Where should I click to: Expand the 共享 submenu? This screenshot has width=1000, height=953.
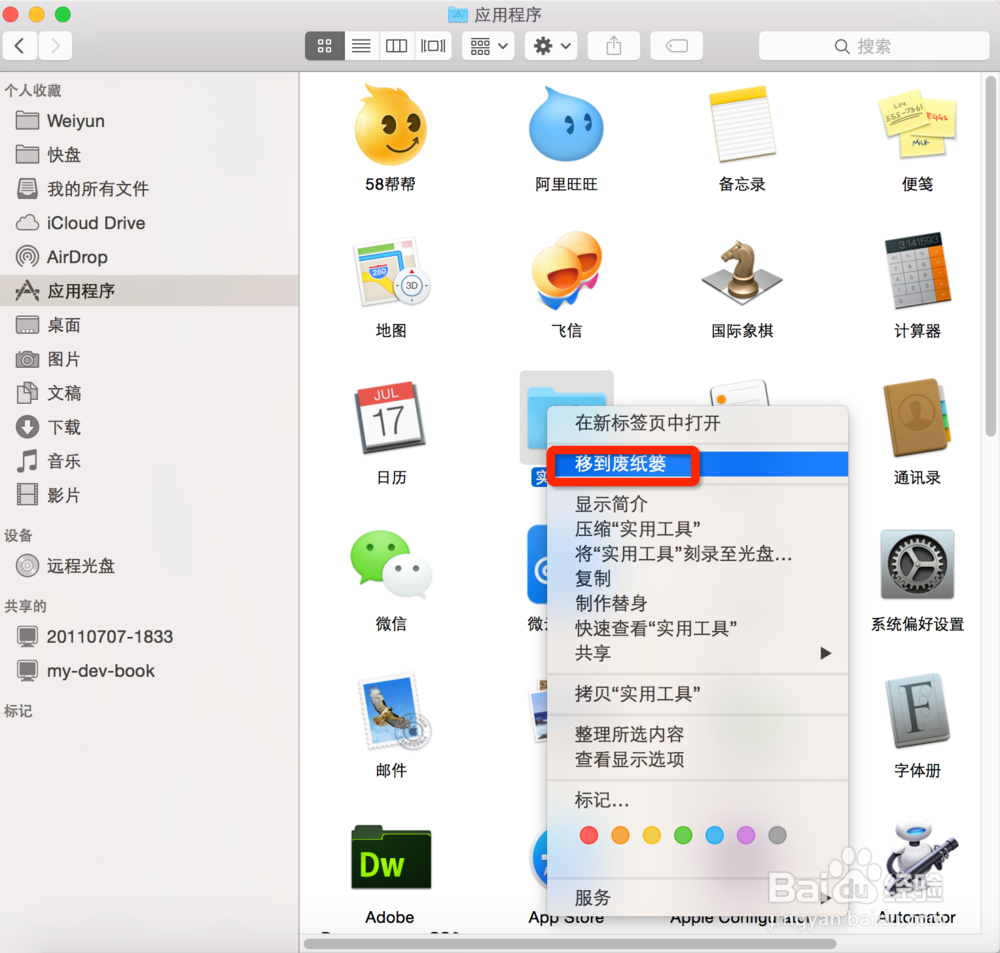point(698,653)
